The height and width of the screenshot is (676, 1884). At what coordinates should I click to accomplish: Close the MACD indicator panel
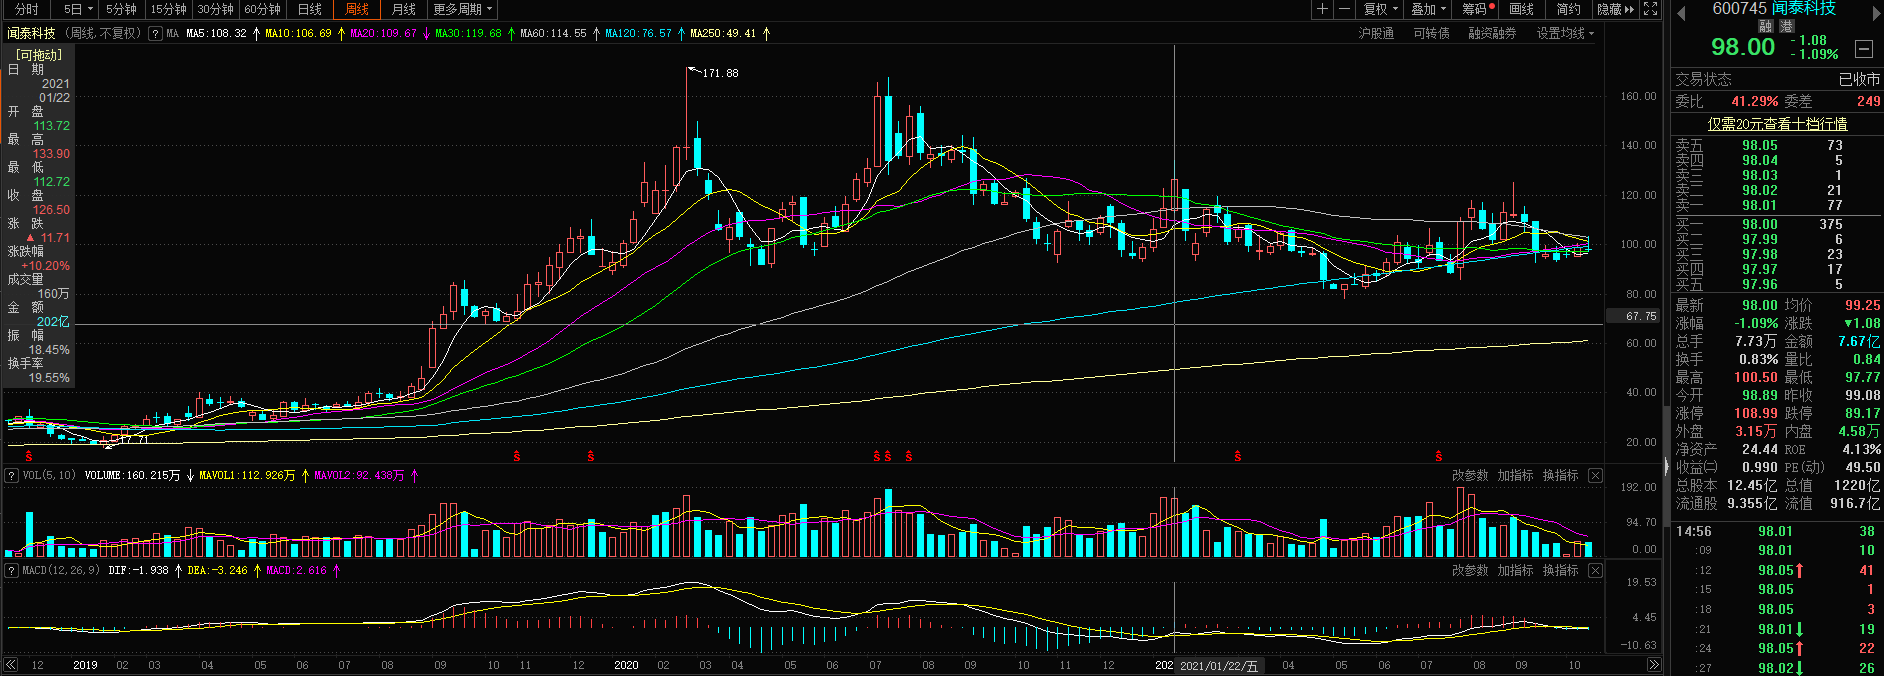[1595, 570]
